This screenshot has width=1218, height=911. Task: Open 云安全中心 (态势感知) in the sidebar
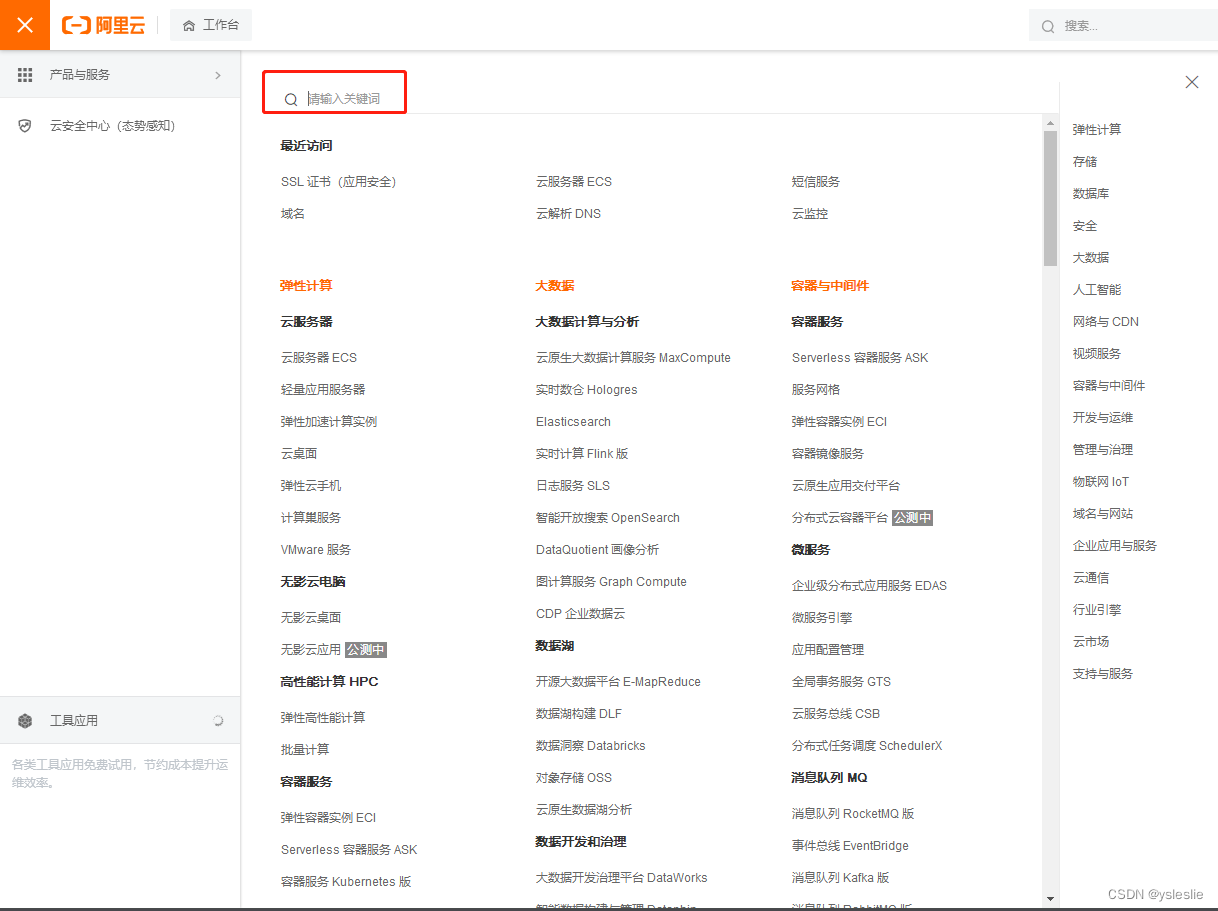pos(113,126)
